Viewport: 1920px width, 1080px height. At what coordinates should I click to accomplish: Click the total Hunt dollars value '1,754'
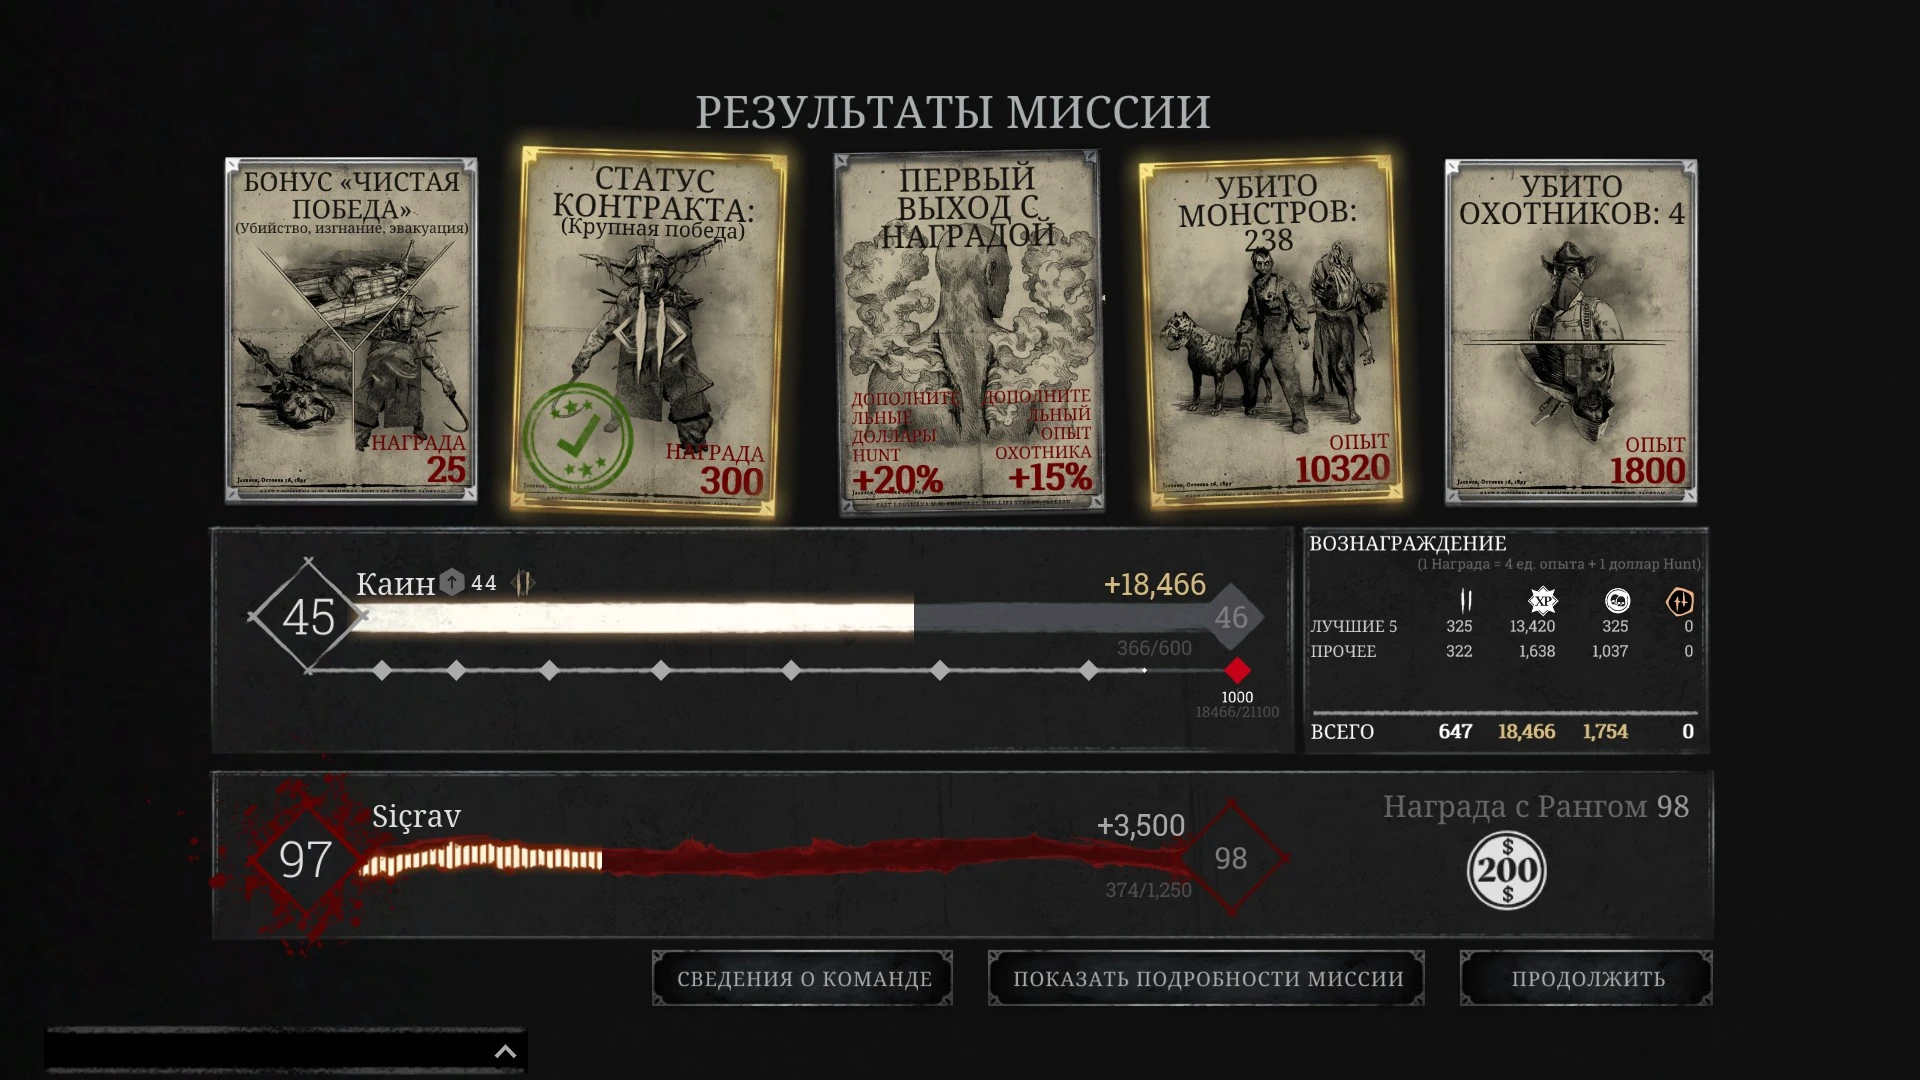click(x=1605, y=732)
